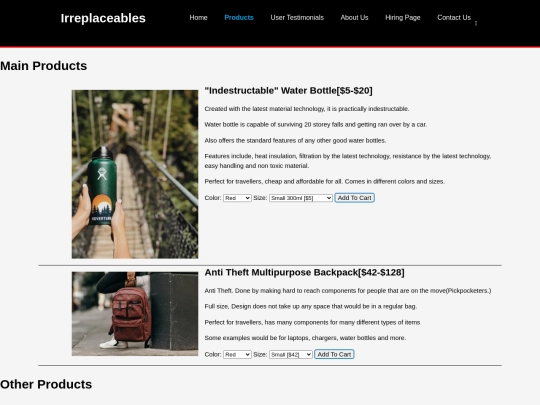The width and height of the screenshot is (540, 405).
Task: Go to User Testimonials page
Action: coord(297,18)
